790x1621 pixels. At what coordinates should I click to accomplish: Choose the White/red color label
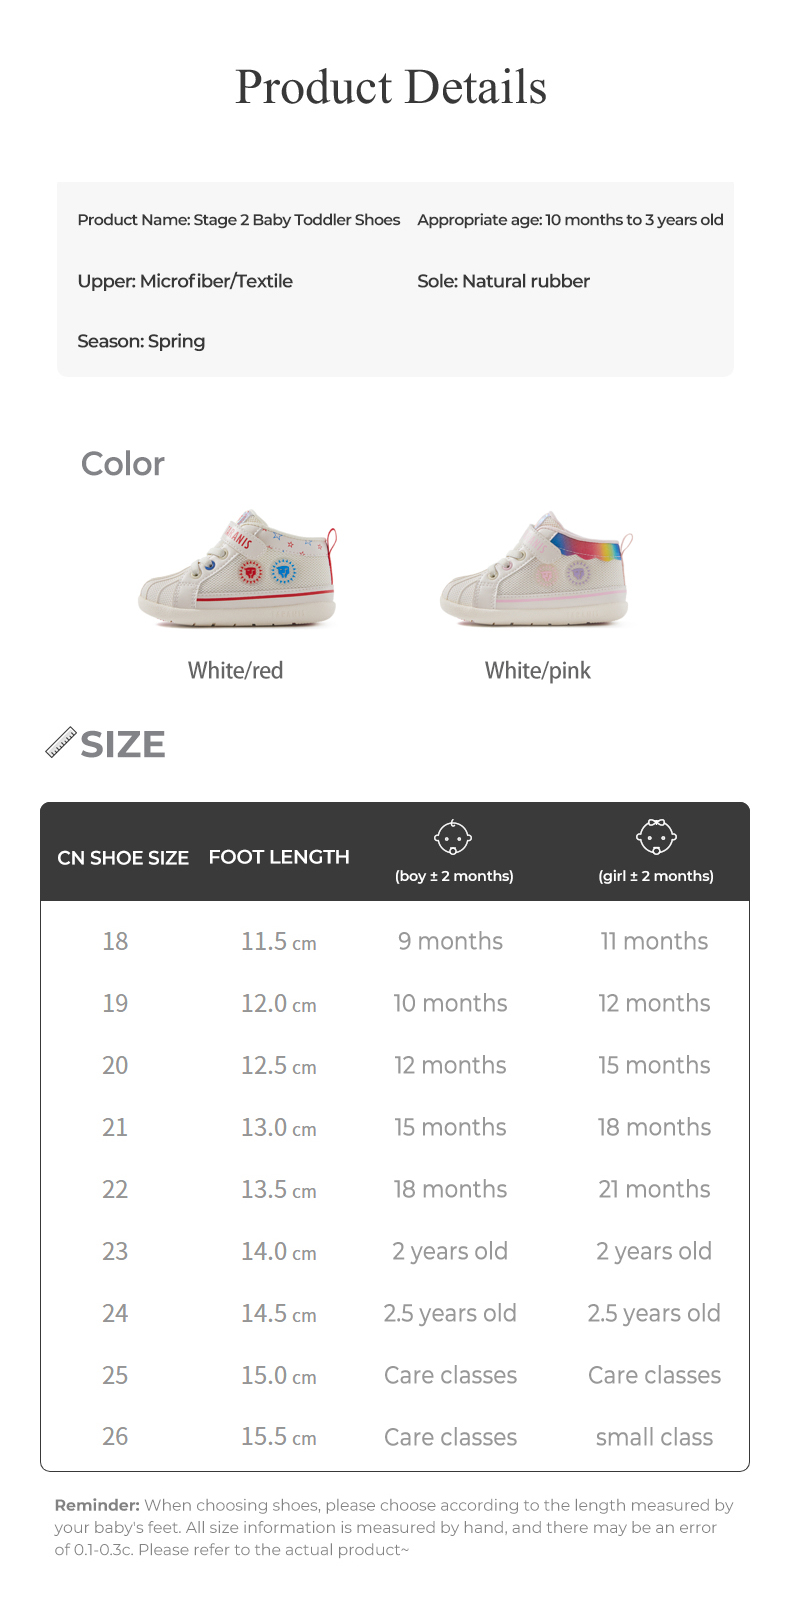click(236, 670)
